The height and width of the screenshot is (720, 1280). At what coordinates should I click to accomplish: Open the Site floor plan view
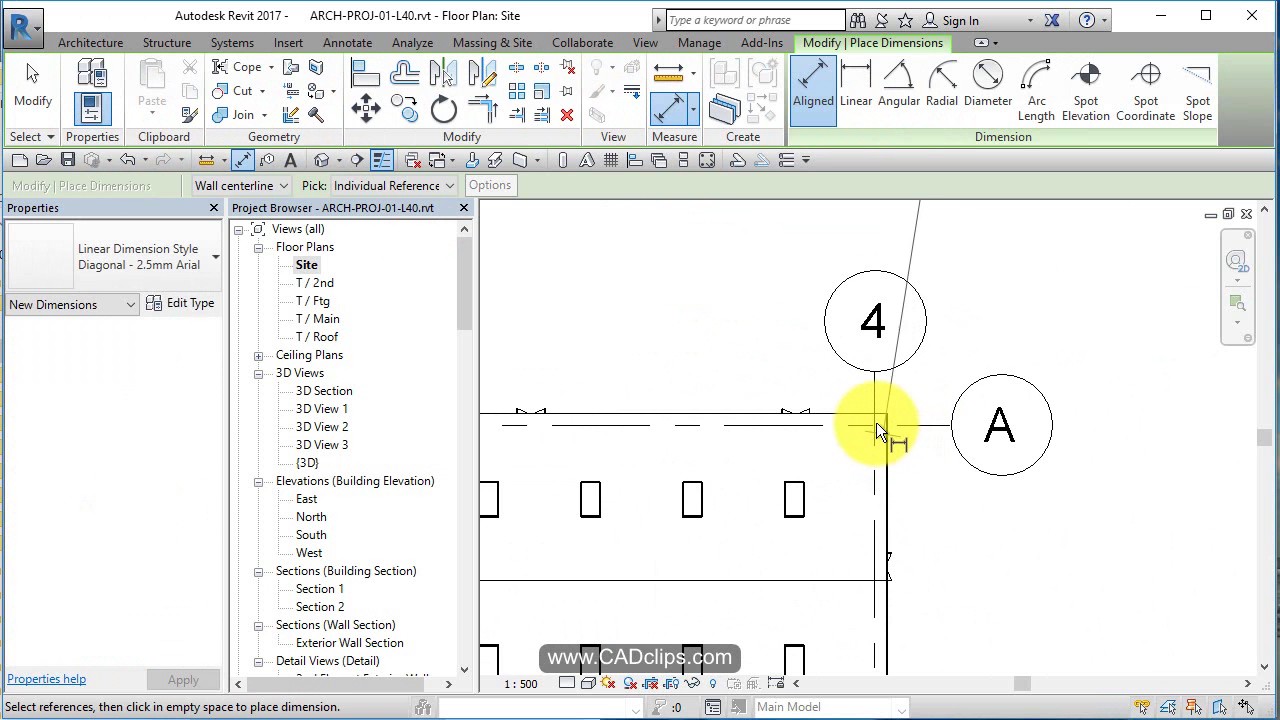pyautogui.click(x=306, y=264)
